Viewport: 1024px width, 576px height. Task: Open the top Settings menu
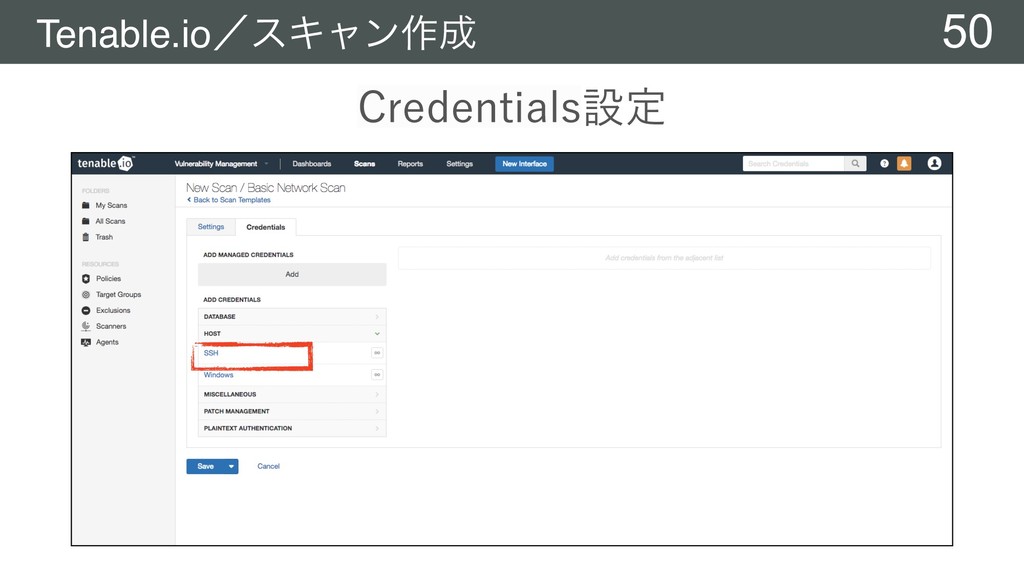459,164
